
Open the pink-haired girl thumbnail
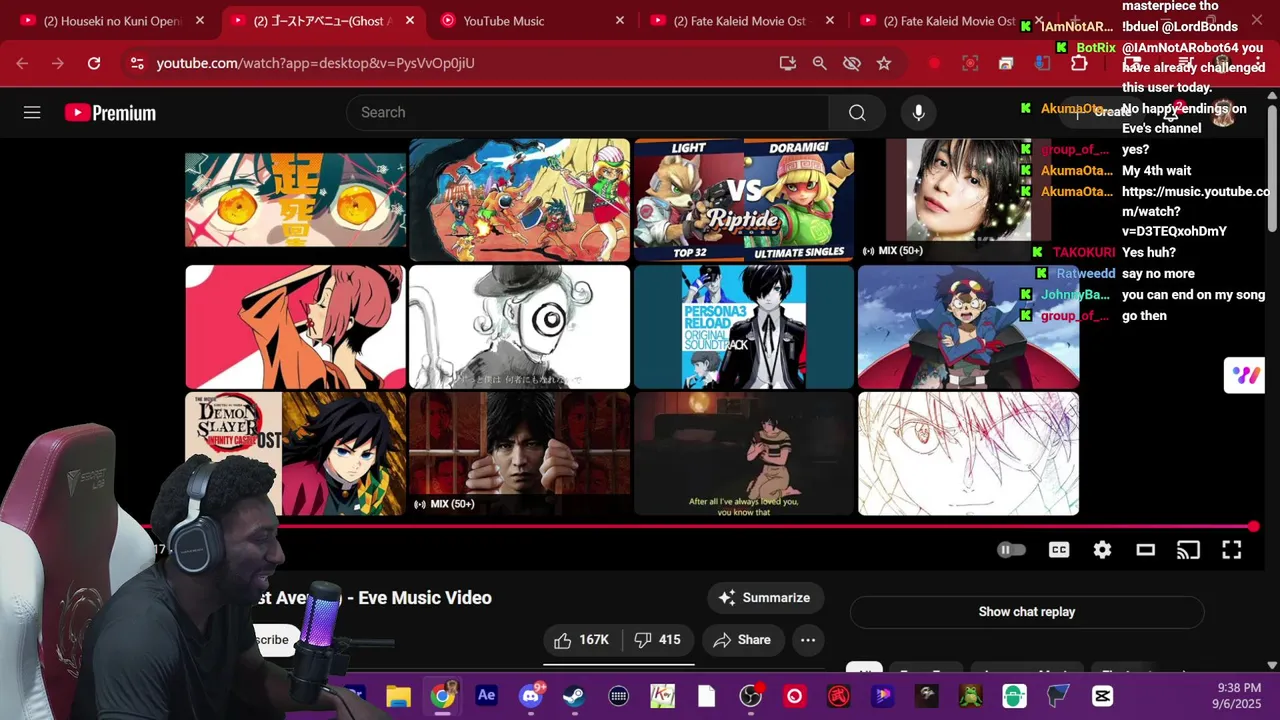click(x=295, y=327)
